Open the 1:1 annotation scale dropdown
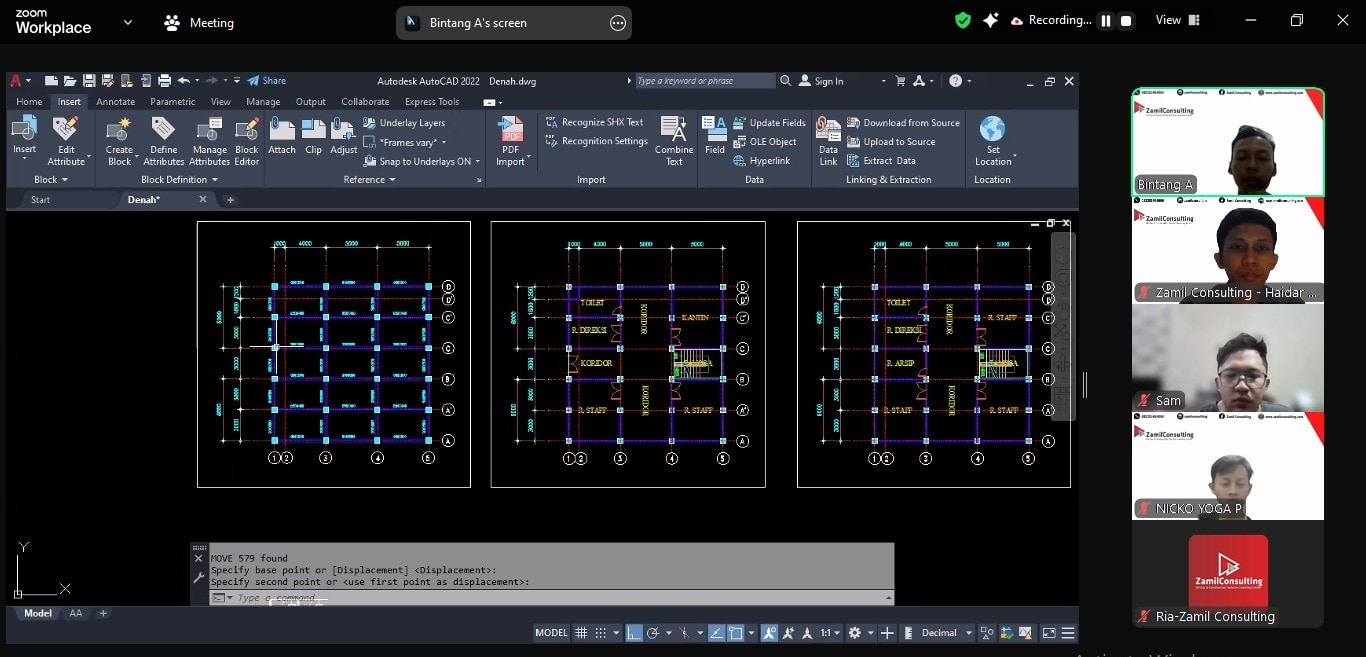Screen dimensions: 1366x657 point(830,633)
